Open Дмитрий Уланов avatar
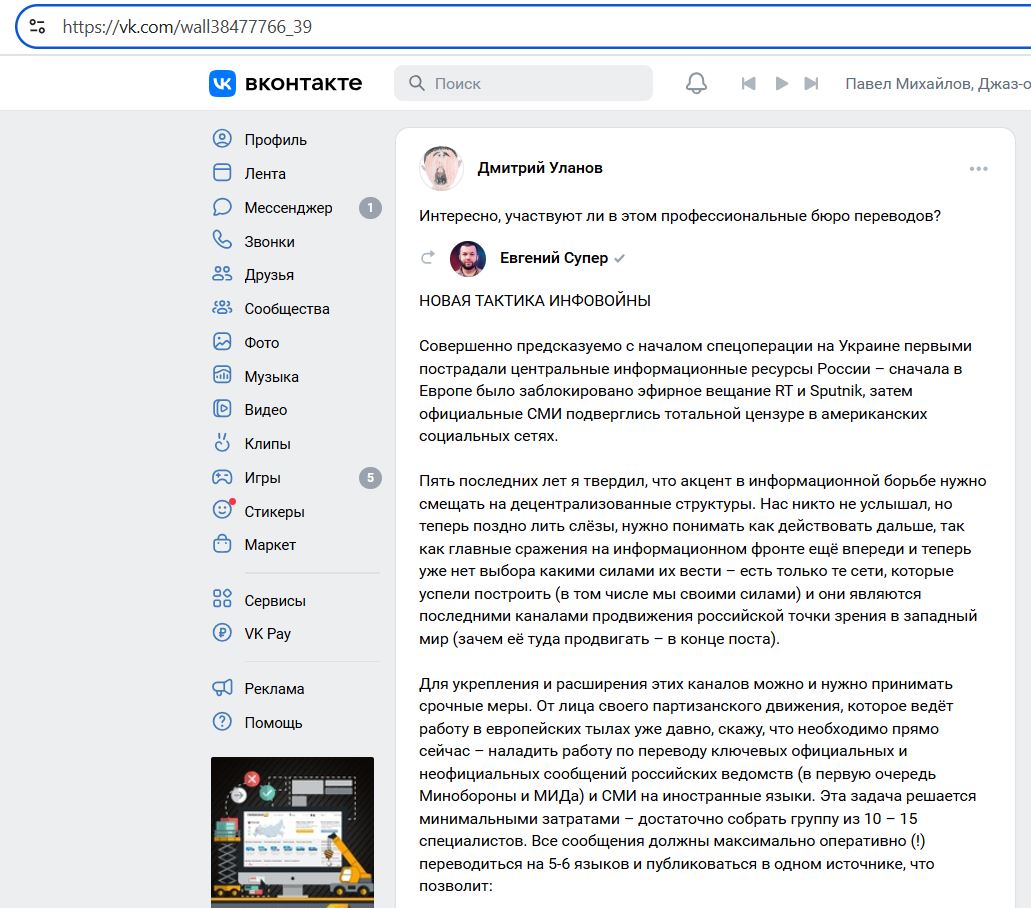This screenshot has width=1031, height=908. (x=441, y=168)
